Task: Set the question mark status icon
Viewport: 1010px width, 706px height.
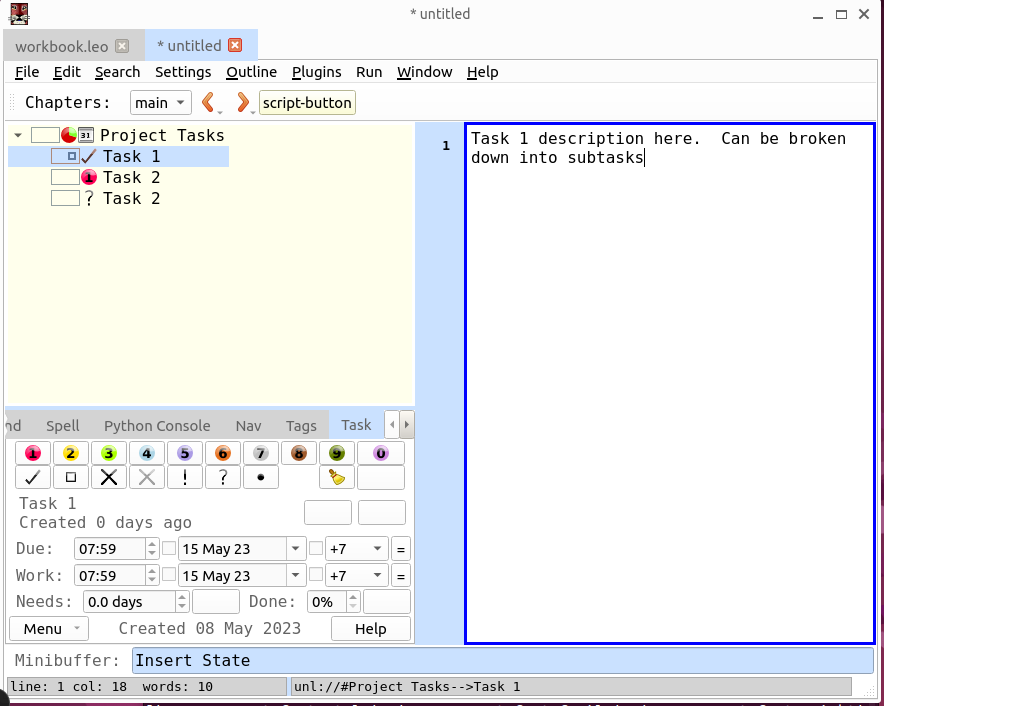Action: point(223,477)
